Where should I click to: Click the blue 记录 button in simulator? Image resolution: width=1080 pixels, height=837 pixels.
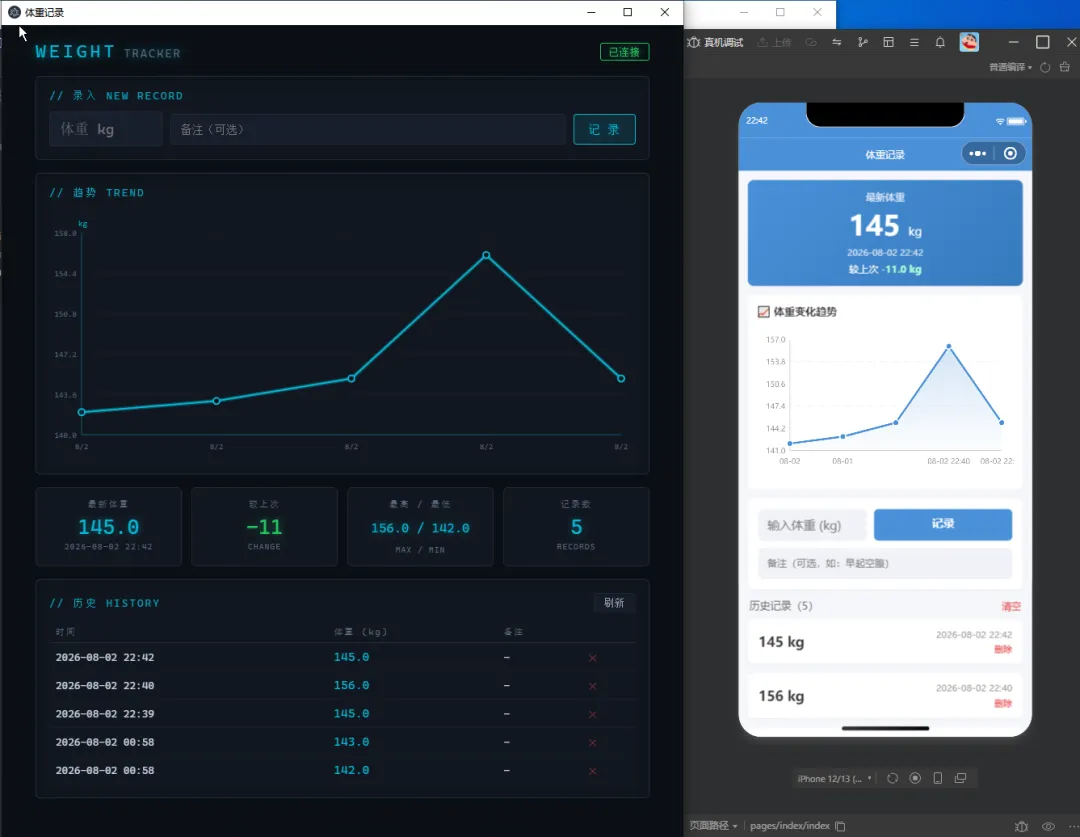(943, 524)
